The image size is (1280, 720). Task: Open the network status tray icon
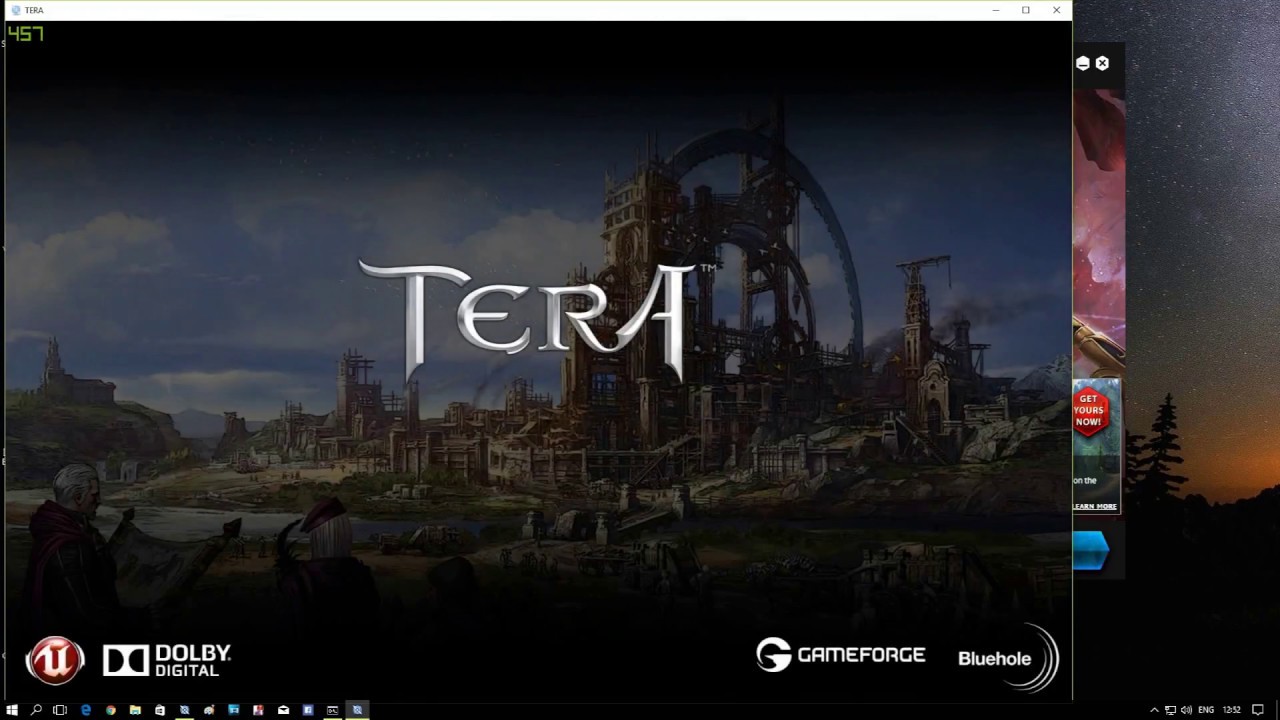(1170, 710)
